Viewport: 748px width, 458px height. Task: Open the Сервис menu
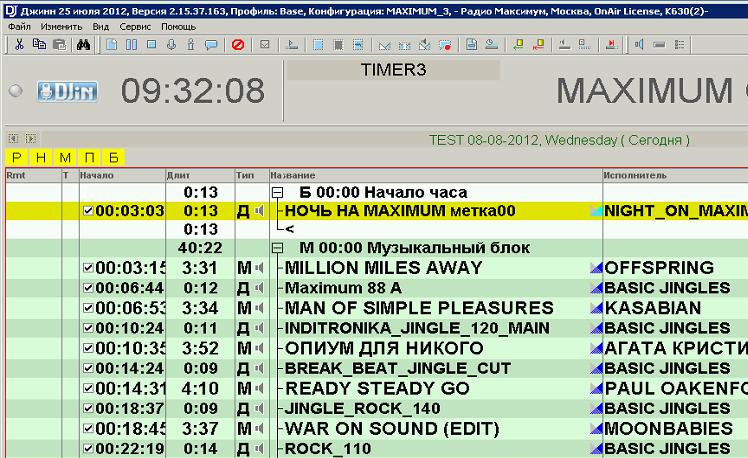(x=135, y=27)
